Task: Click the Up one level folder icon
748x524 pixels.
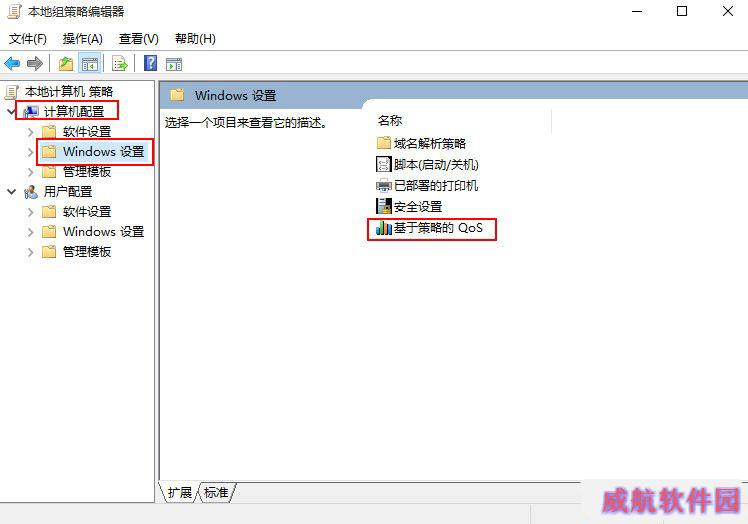Action: tap(66, 63)
